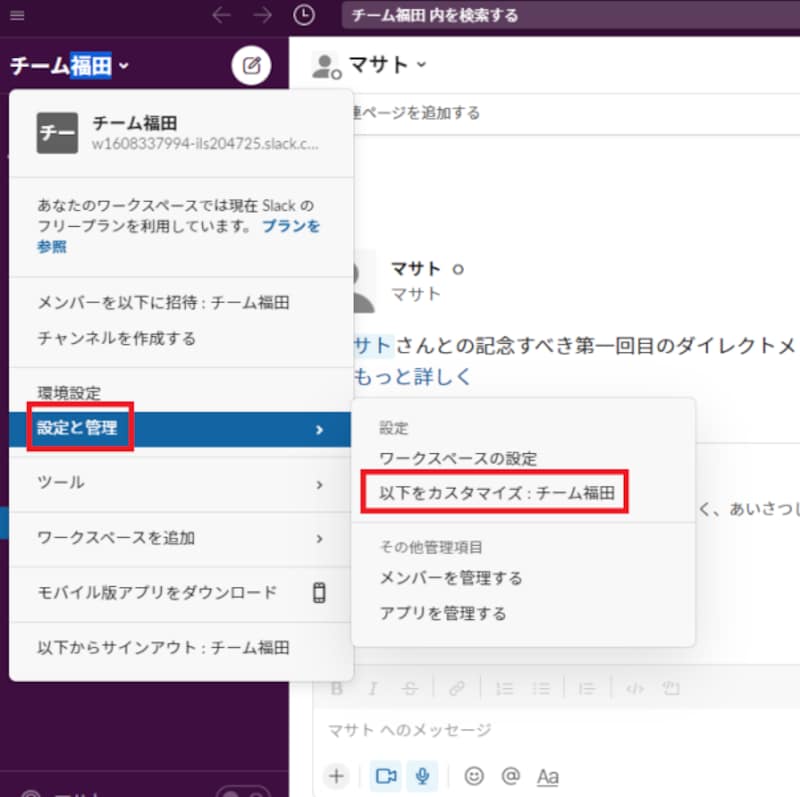The height and width of the screenshot is (797, 800).
Task: Click the compose new message icon
Action: pyautogui.click(x=251, y=67)
